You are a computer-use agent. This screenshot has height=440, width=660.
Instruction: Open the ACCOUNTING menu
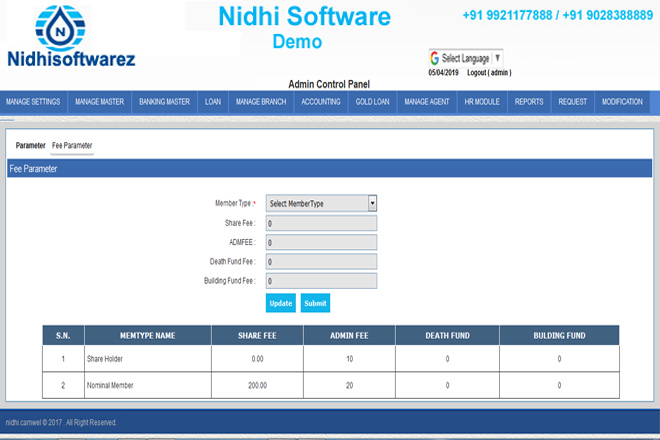coord(321,102)
